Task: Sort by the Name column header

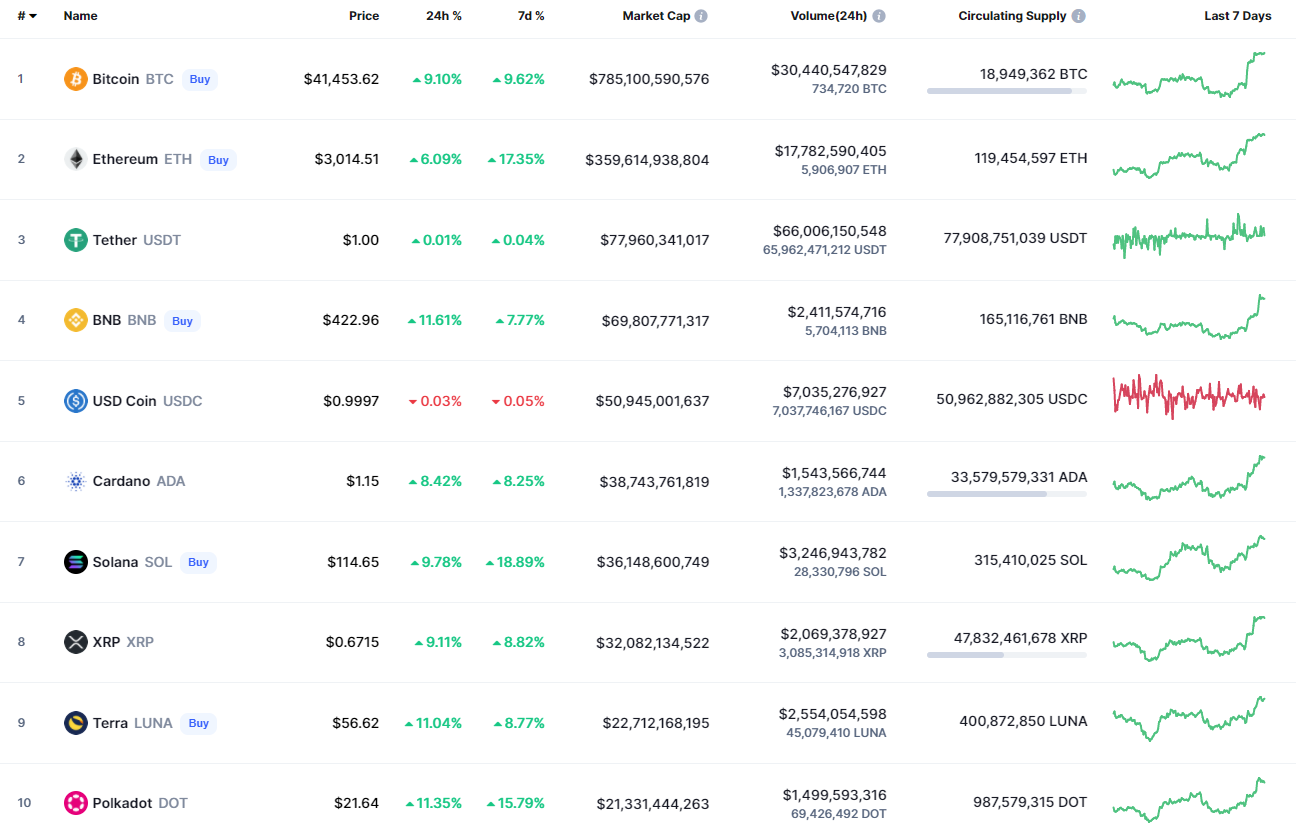Action: click(80, 16)
